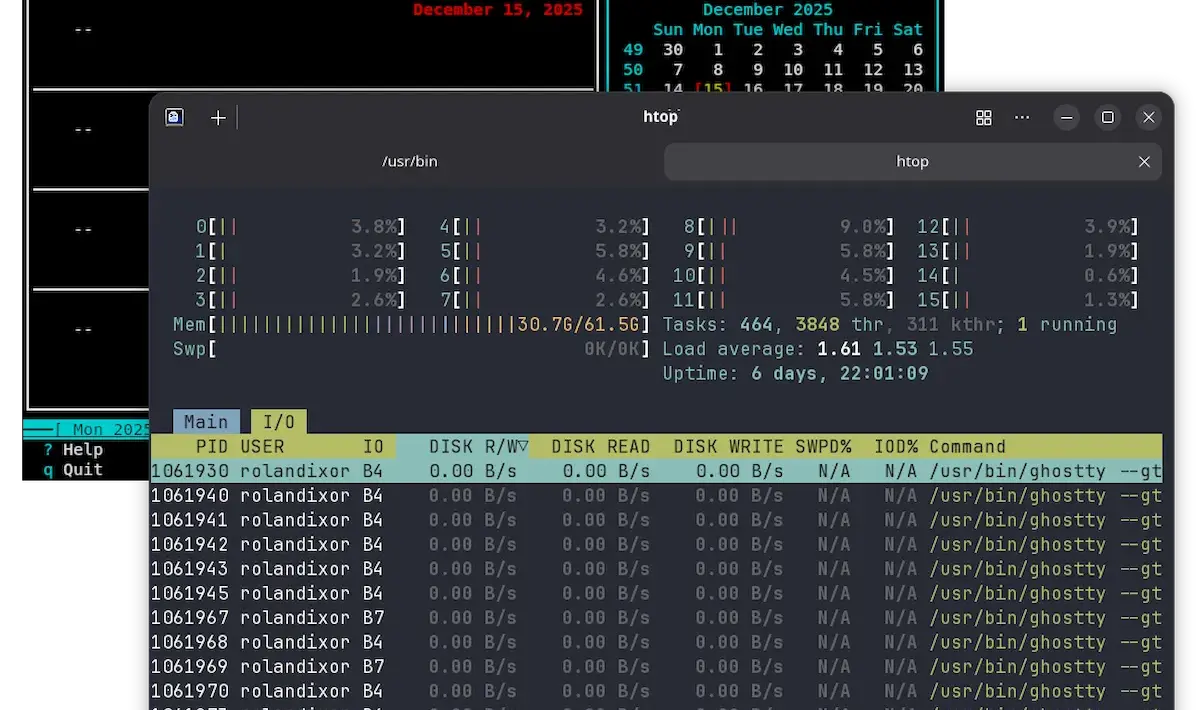Image resolution: width=1200 pixels, height=710 pixels.
Task: Close the htop tab with its X
Action: point(1145,161)
